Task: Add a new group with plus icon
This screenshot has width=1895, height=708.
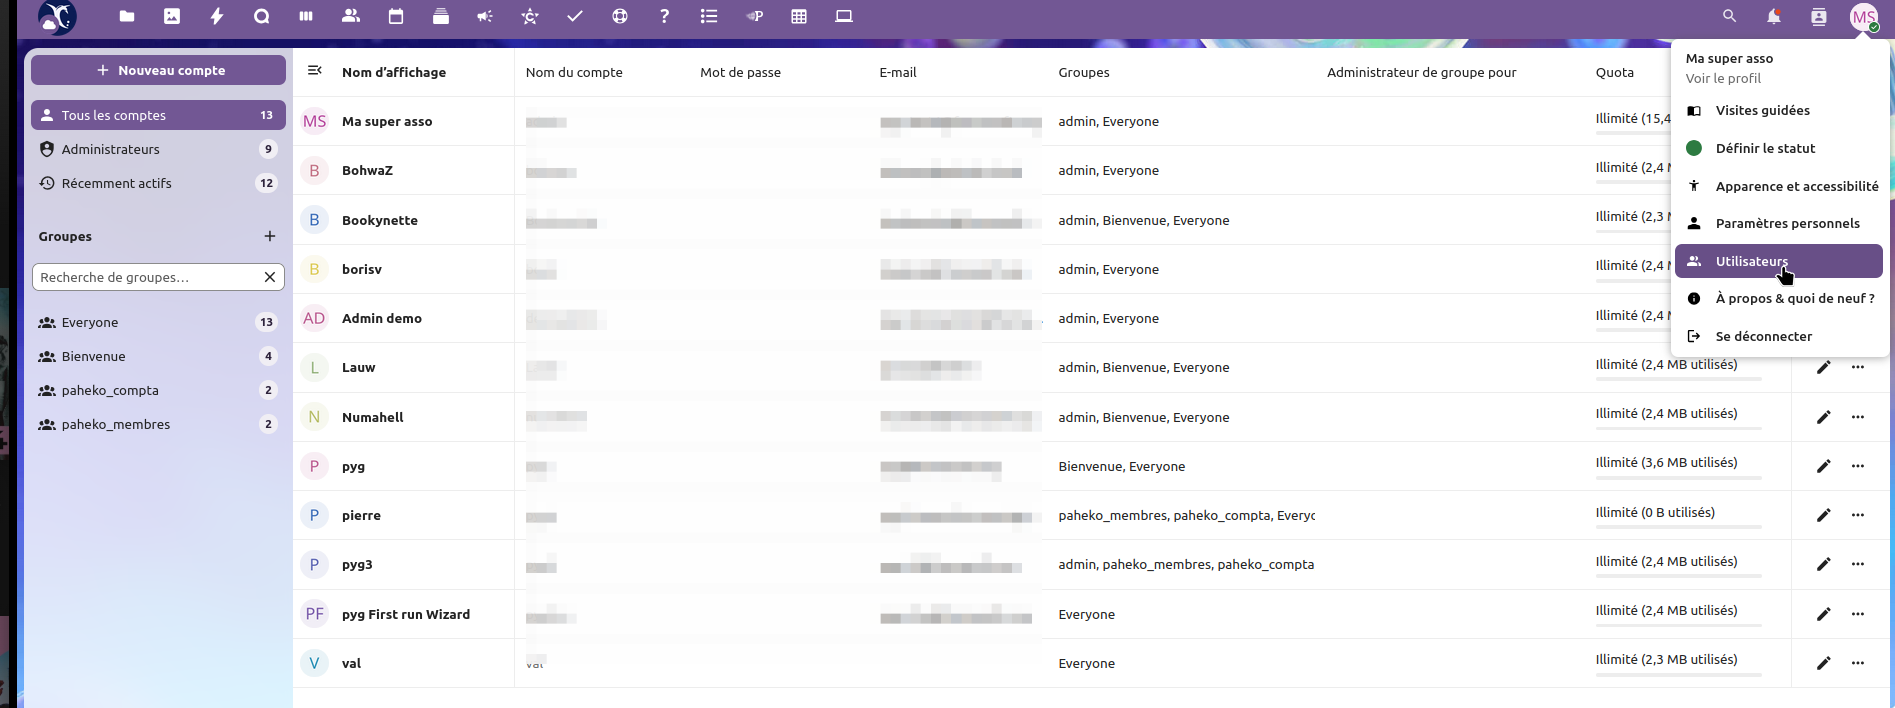Action: click(x=269, y=236)
